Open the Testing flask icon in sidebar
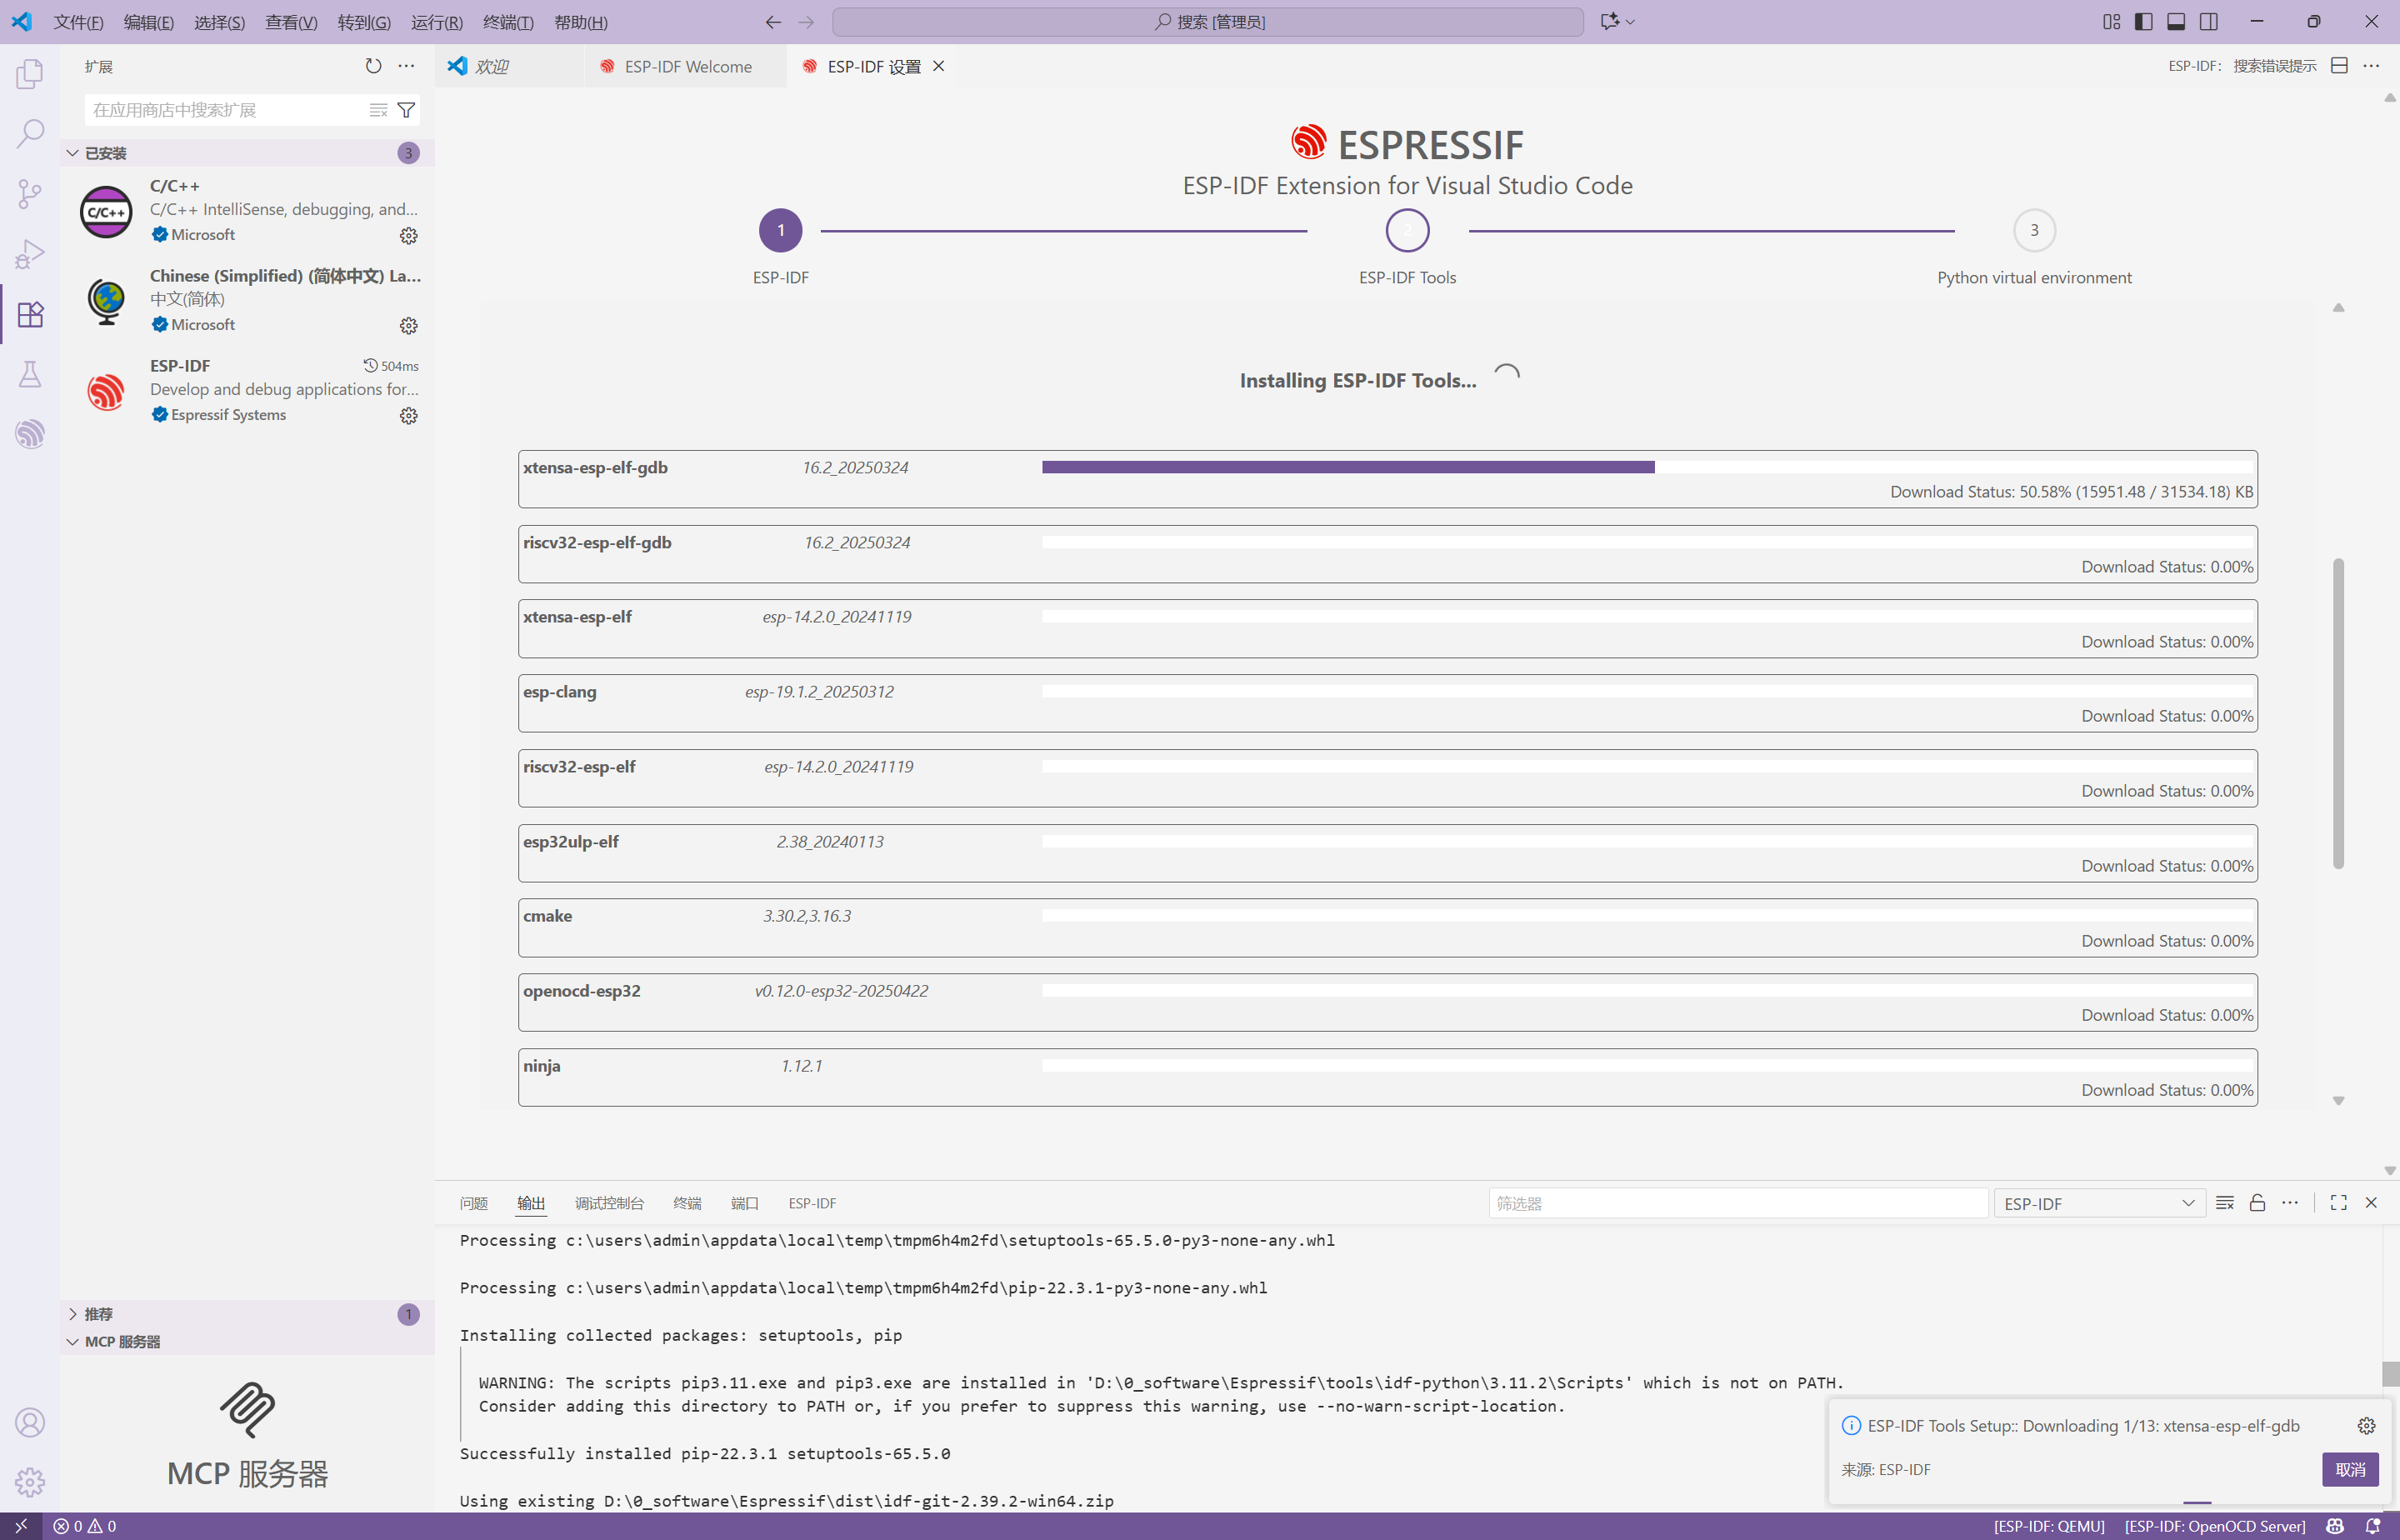The height and width of the screenshot is (1540, 2400). click(x=30, y=374)
